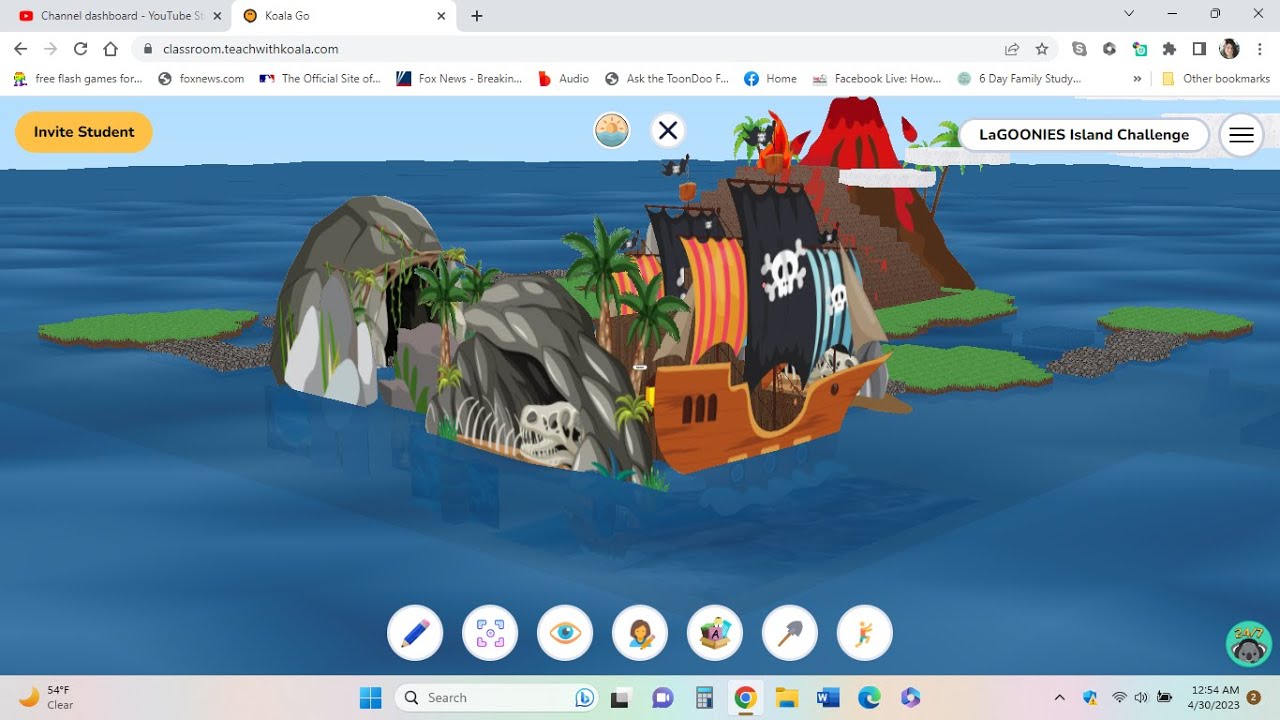
Task: Open Ask the ToonDoo F... bookmark
Action: (x=667, y=79)
